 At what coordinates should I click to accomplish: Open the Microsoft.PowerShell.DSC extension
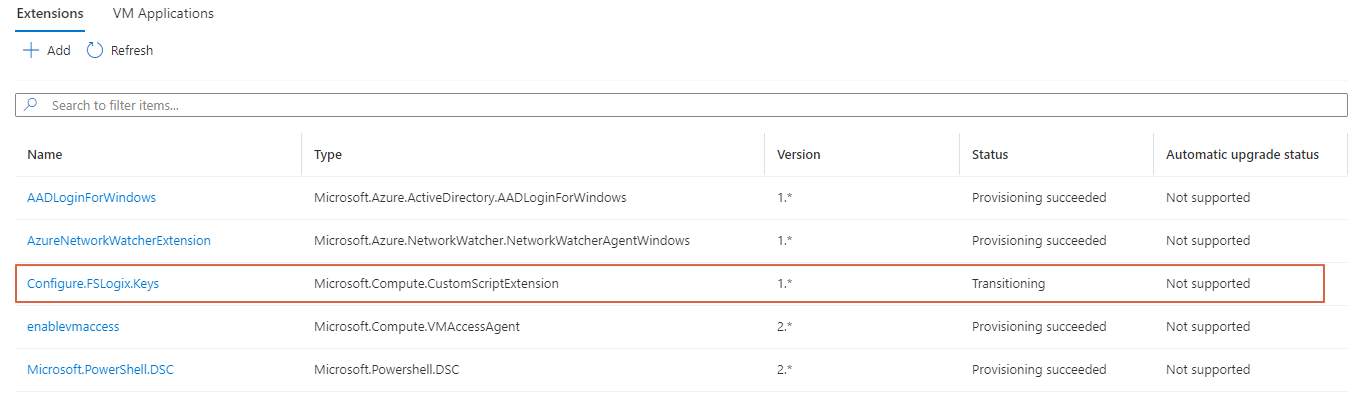100,370
